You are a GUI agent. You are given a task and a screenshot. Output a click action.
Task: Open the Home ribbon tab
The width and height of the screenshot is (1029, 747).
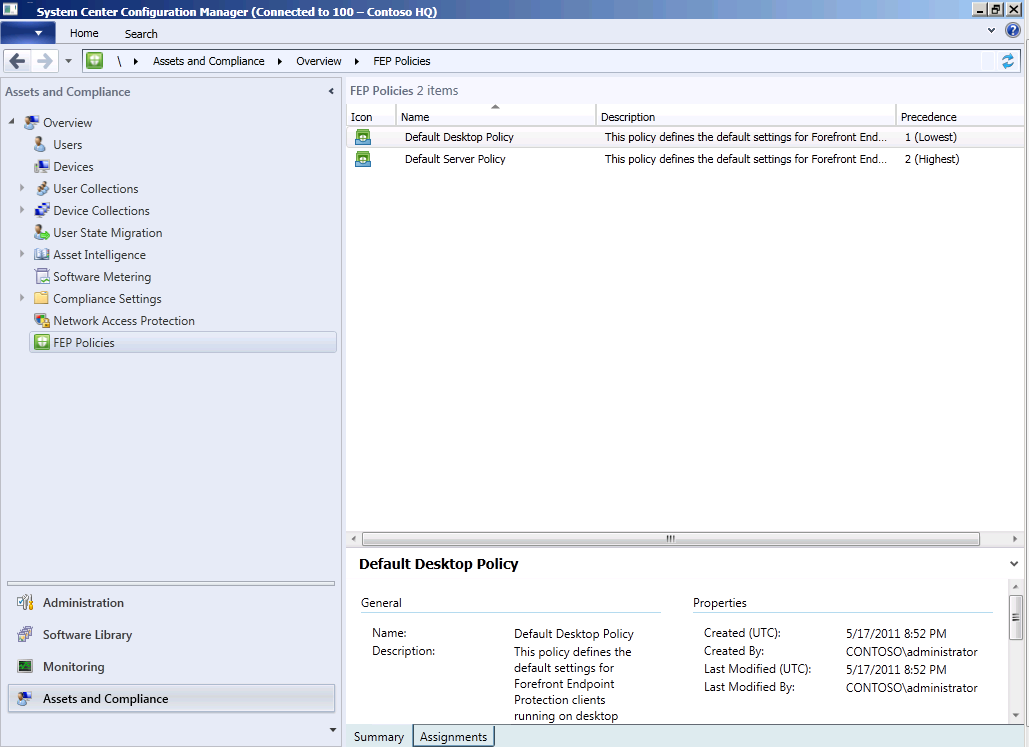84,33
